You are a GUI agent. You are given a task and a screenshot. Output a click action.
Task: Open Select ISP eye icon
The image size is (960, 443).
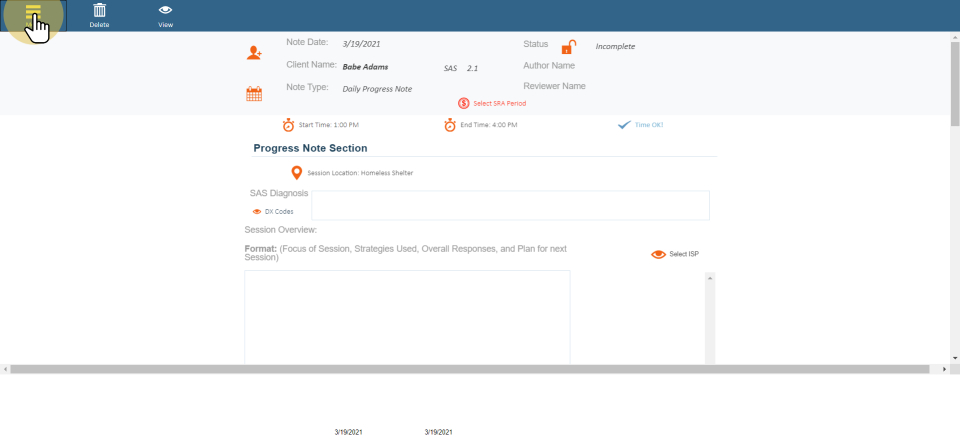click(658, 254)
